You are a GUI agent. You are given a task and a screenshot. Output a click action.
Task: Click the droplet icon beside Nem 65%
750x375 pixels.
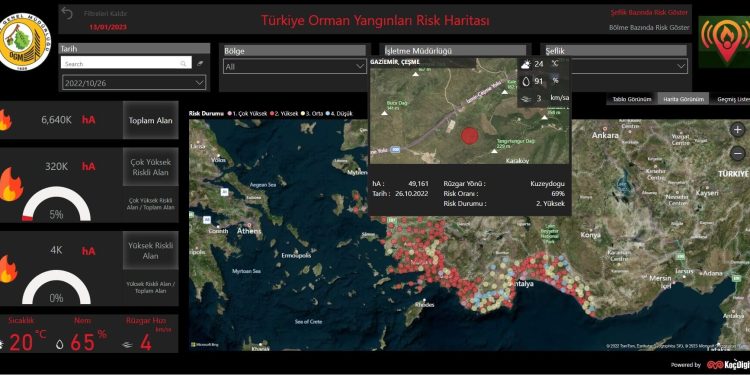click(59, 344)
